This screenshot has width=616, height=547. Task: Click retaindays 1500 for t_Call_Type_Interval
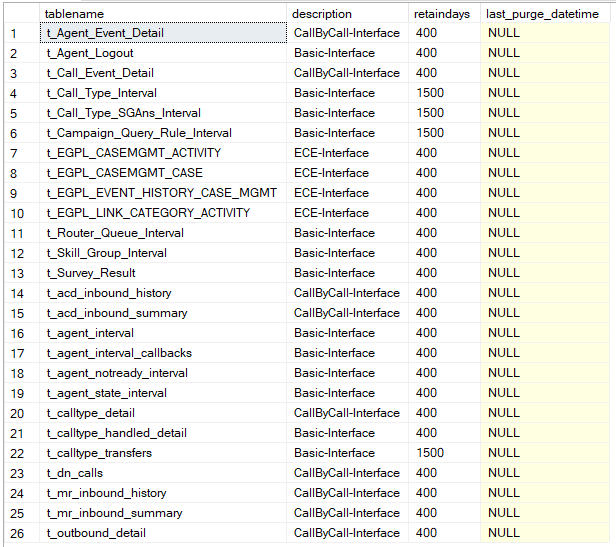(444, 93)
